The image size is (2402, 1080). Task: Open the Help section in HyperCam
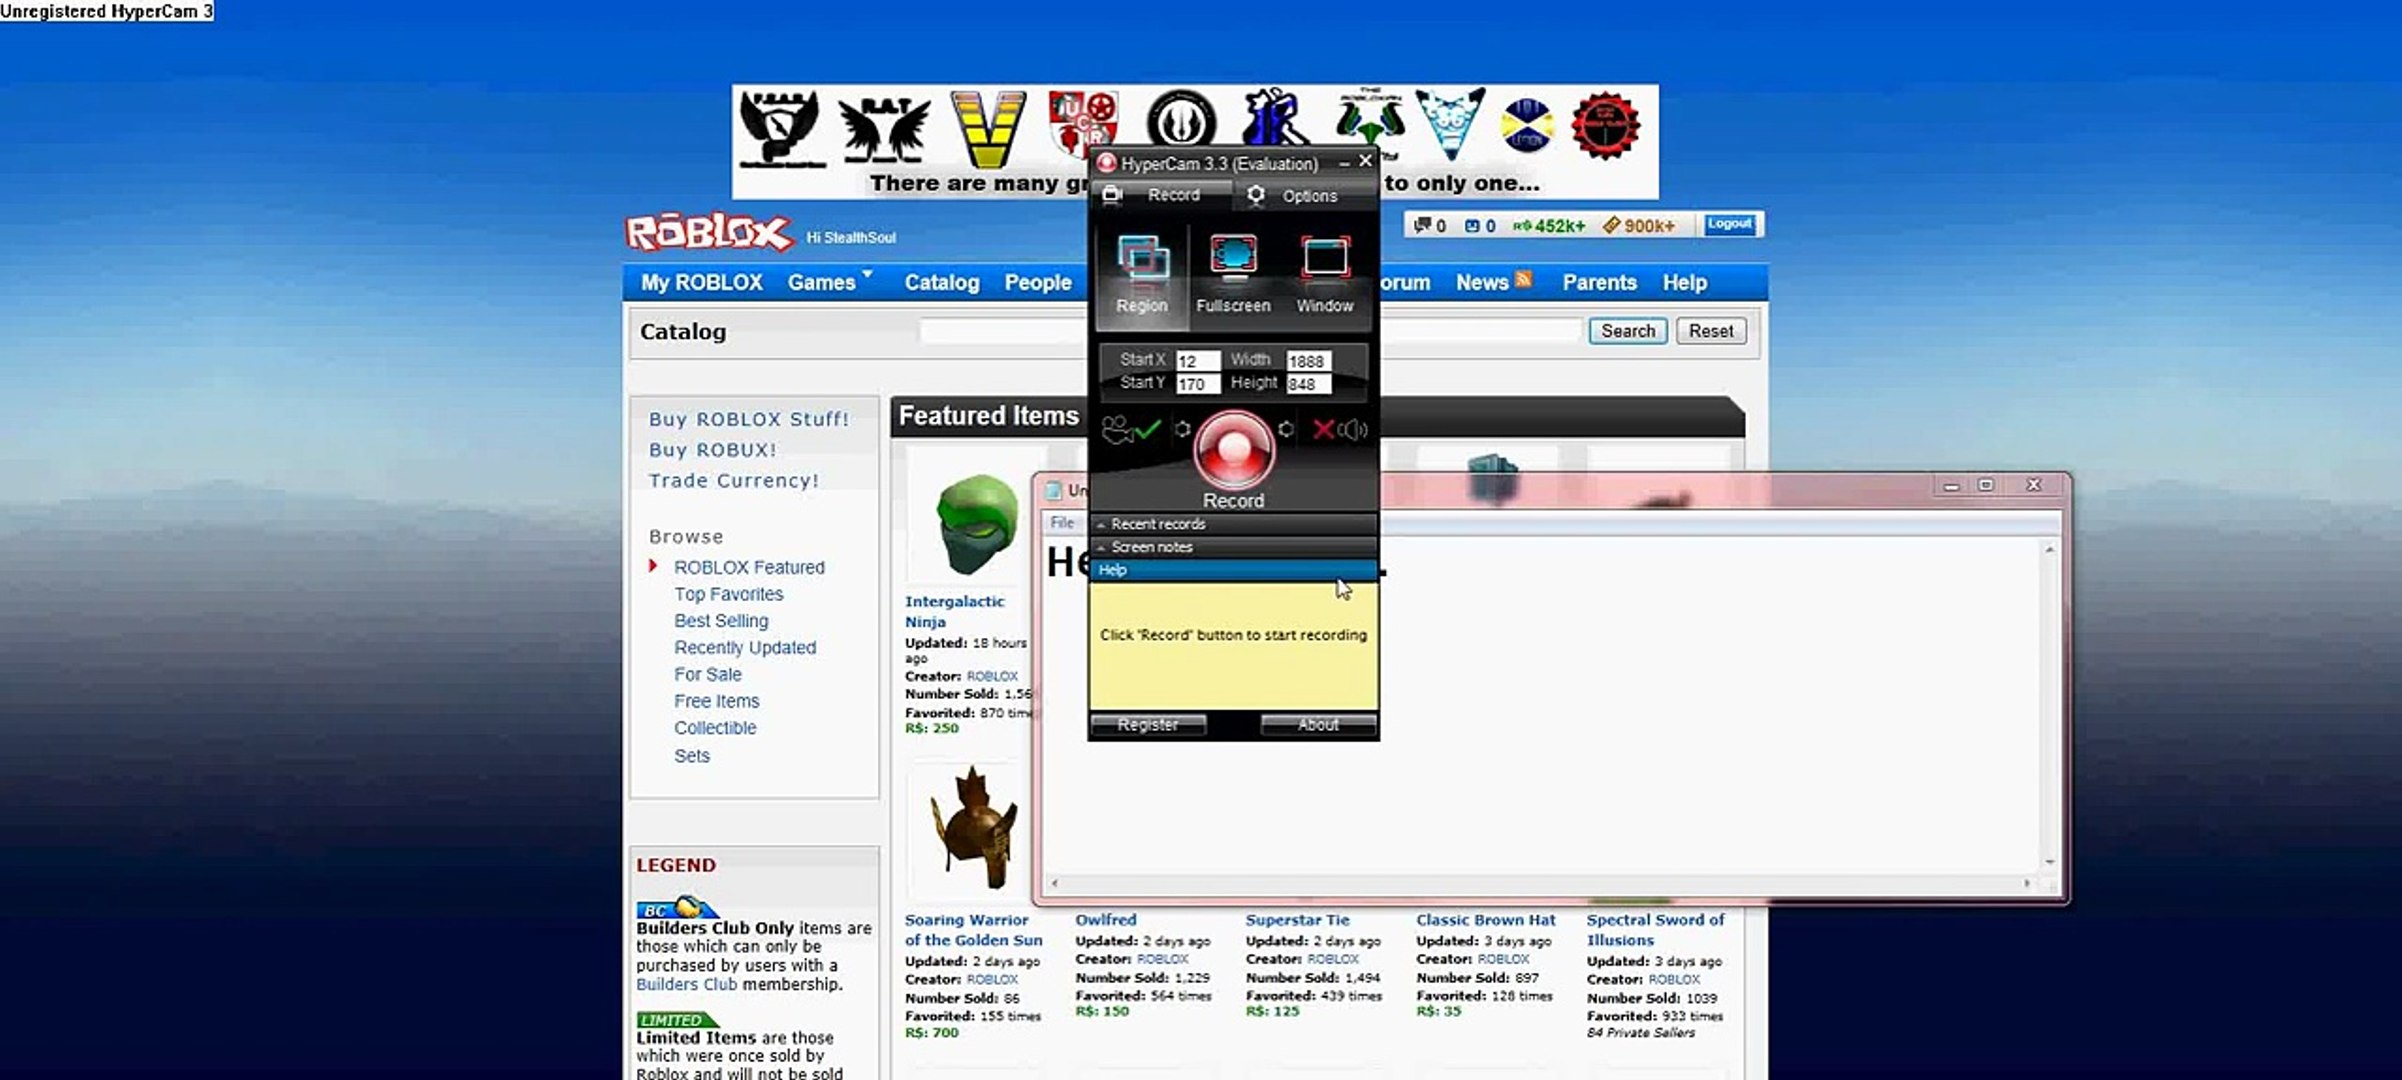1112,568
